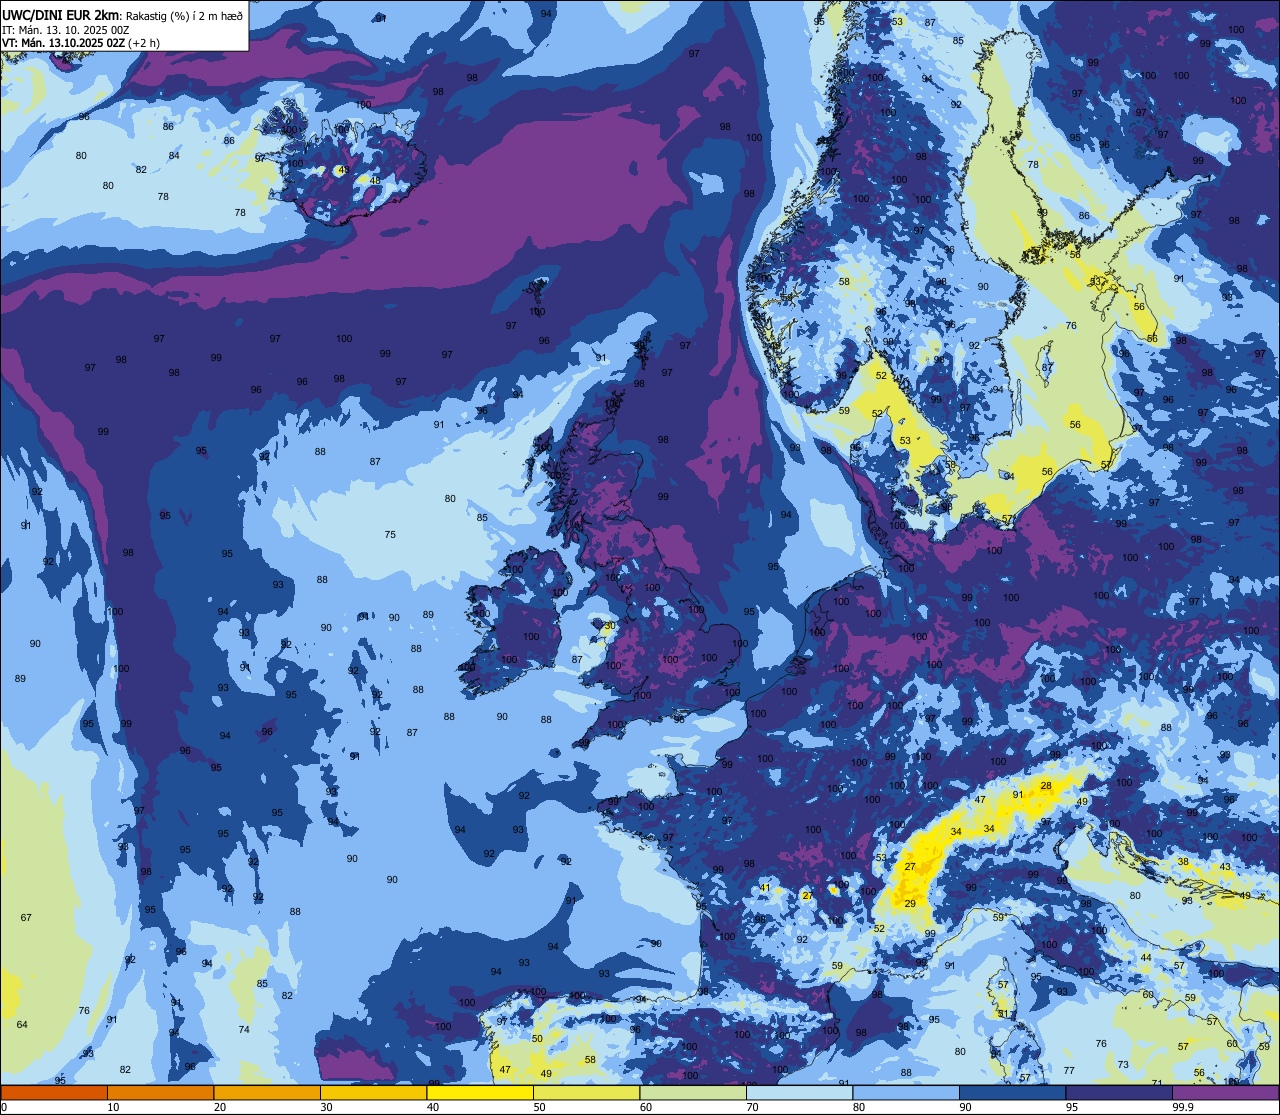Click the value 84 southwest of Iceland
The width and height of the screenshot is (1280, 1115).
coord(174,156)
